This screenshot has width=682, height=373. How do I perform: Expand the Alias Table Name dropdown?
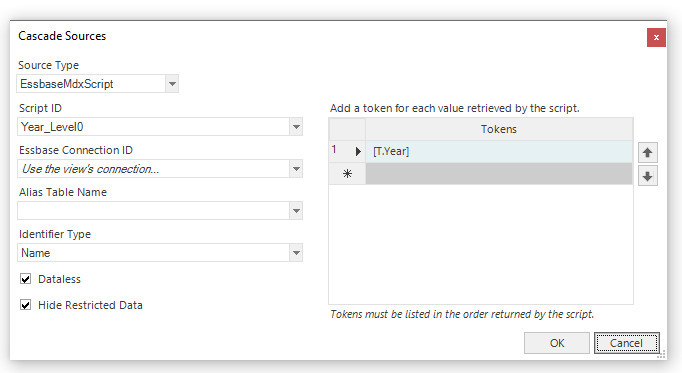coord(296,211)
